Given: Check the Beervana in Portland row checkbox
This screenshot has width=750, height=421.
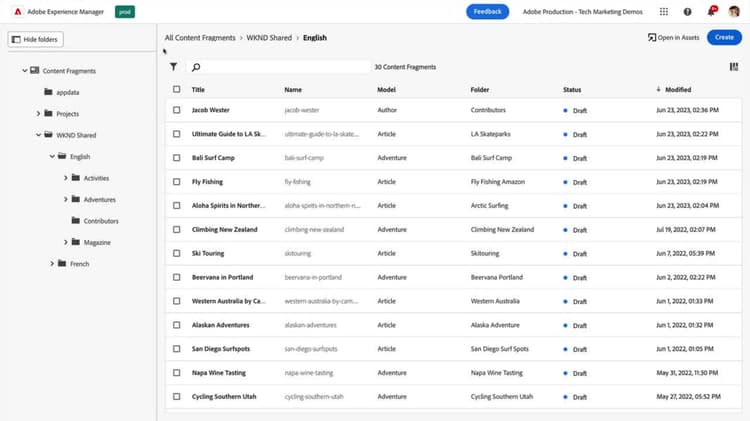Looking at the screenshot, I should [x=176, y=277].
